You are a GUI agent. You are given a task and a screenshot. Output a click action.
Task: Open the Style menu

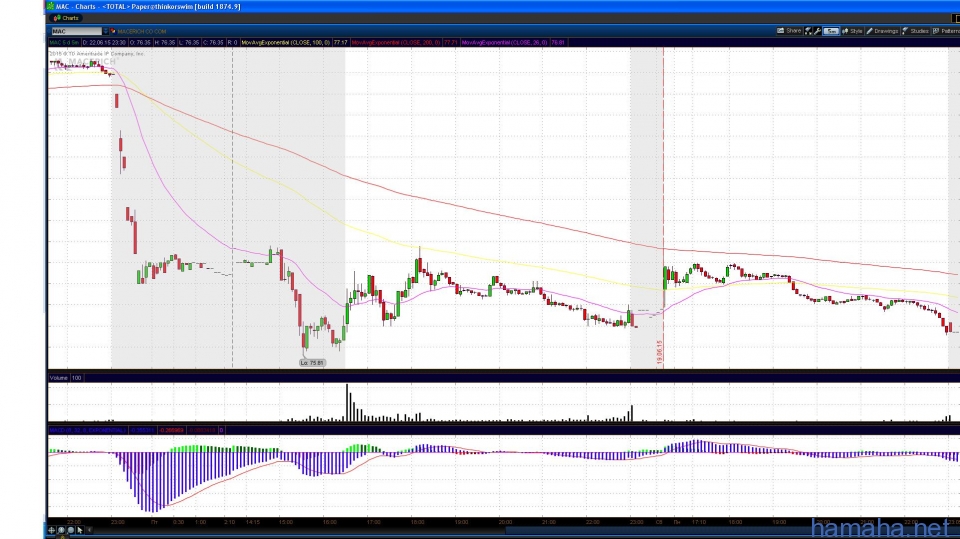pos(853,31)
